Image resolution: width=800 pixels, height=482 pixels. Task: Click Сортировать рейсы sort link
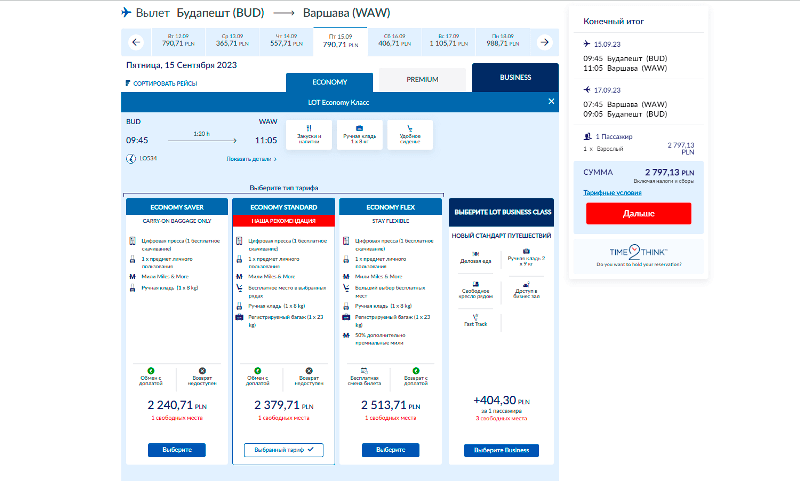coord(161,83)
